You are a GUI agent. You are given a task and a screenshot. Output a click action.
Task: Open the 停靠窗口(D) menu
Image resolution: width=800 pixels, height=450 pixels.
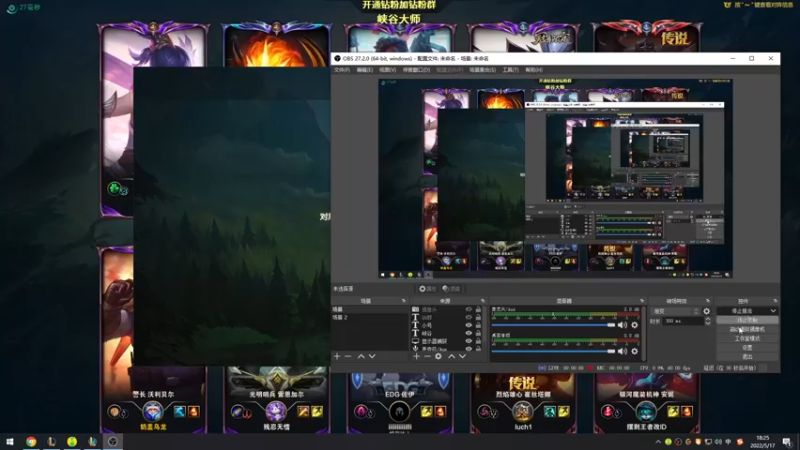(x=416, y=70)
